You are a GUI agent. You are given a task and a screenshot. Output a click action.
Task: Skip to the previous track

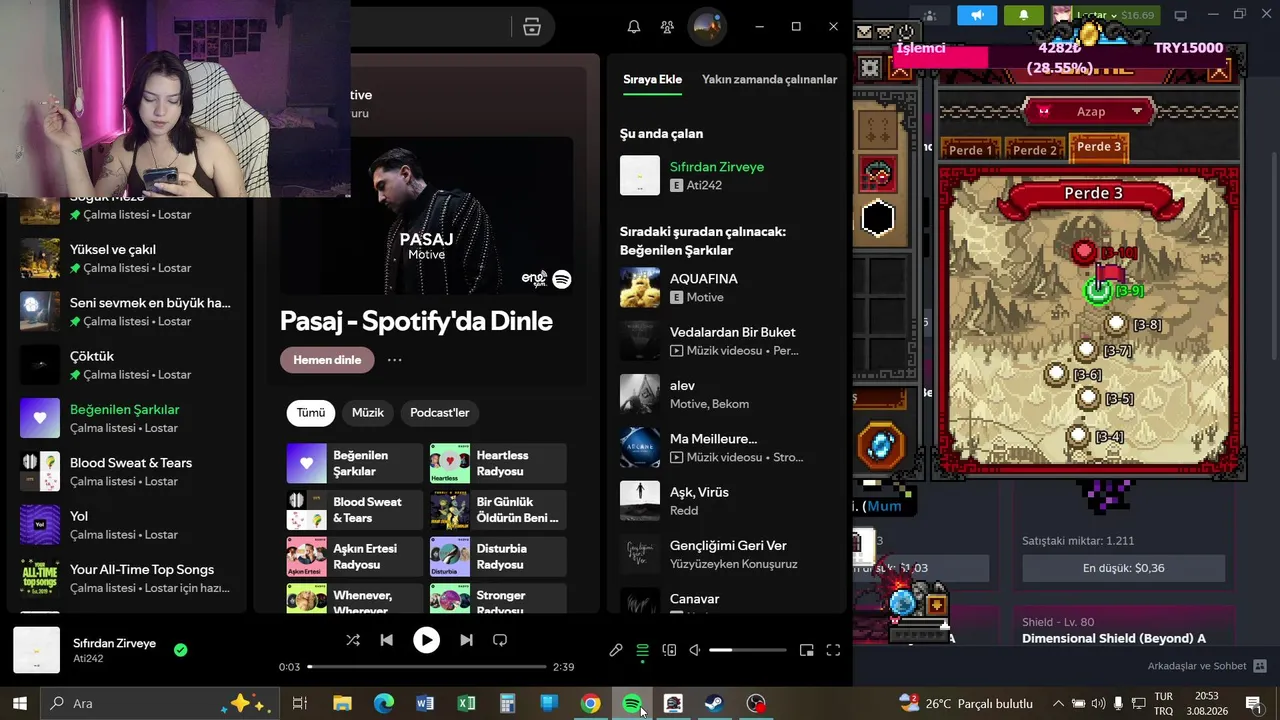[x=387, y=640]
